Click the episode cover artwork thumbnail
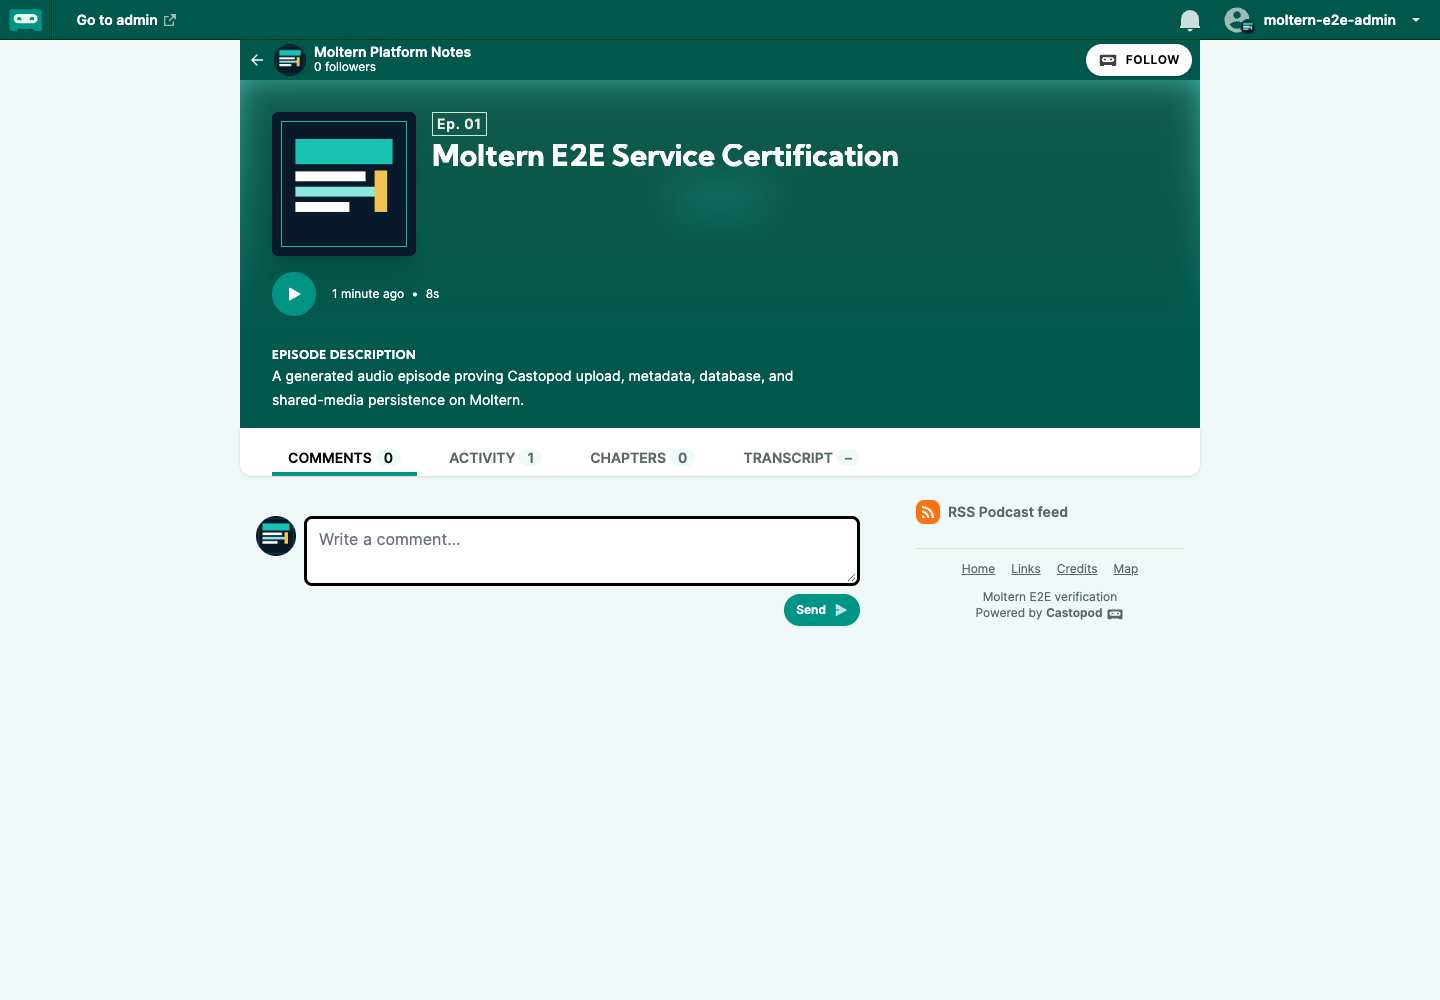The width and height of the screenshot is (1440, 1000). point(344,184)
